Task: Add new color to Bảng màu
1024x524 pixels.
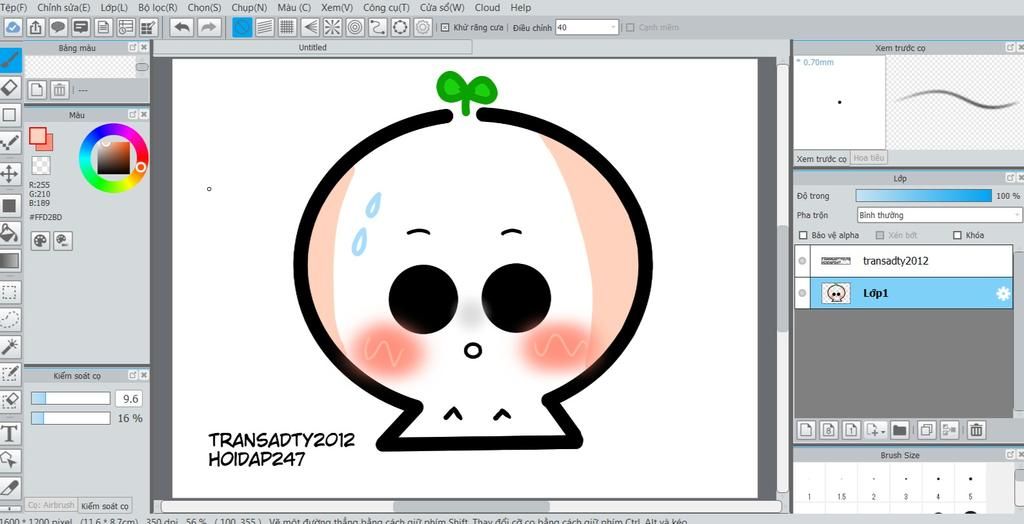Action: (x=37, y=90)
